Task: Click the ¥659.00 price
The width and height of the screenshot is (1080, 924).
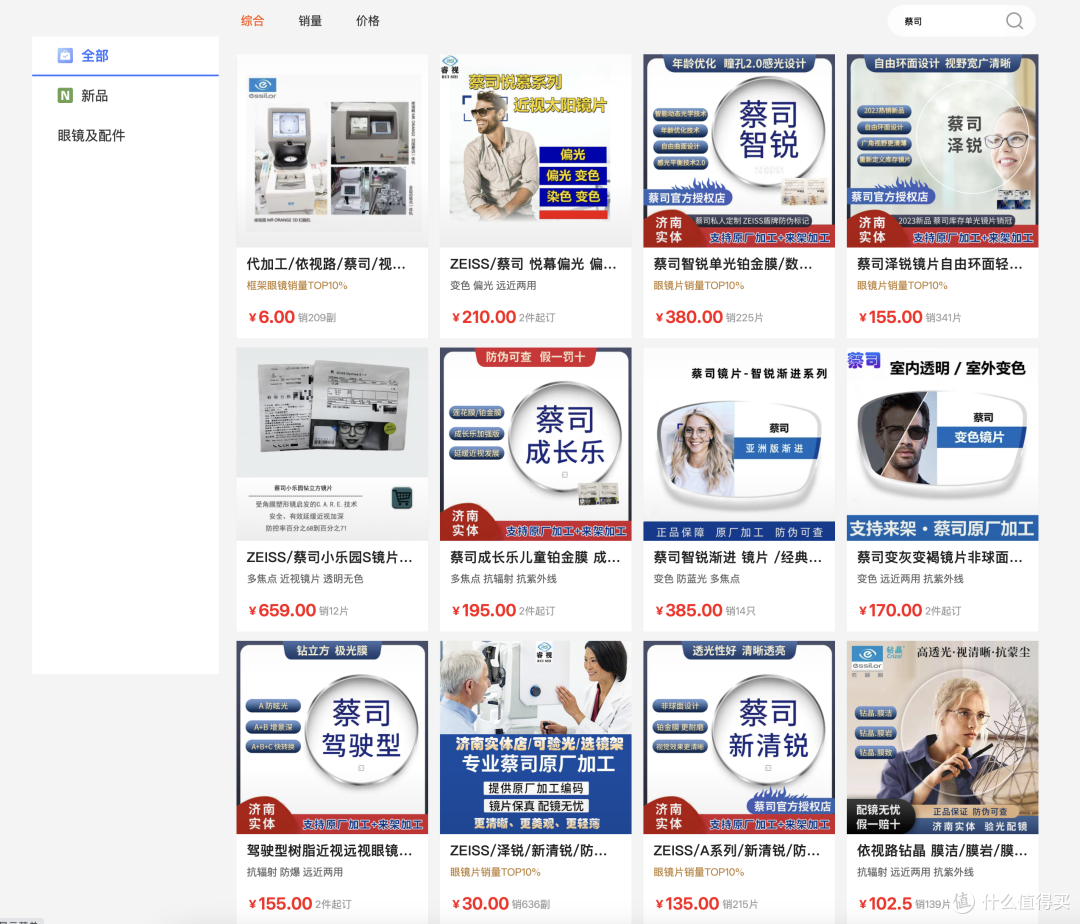Action: (x=282, y=611)
